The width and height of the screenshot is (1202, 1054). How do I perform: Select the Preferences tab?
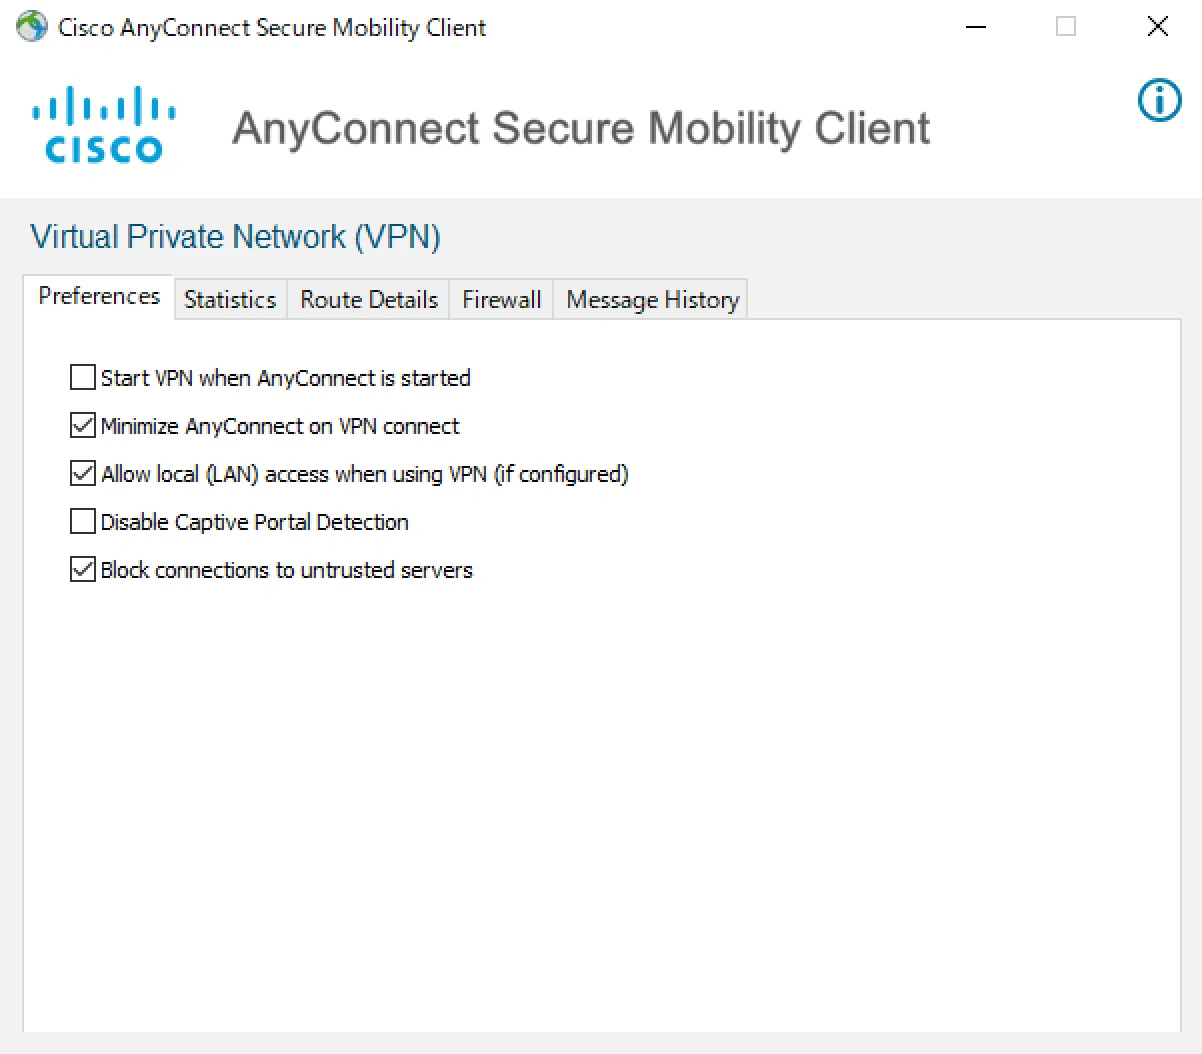[99, 297]
